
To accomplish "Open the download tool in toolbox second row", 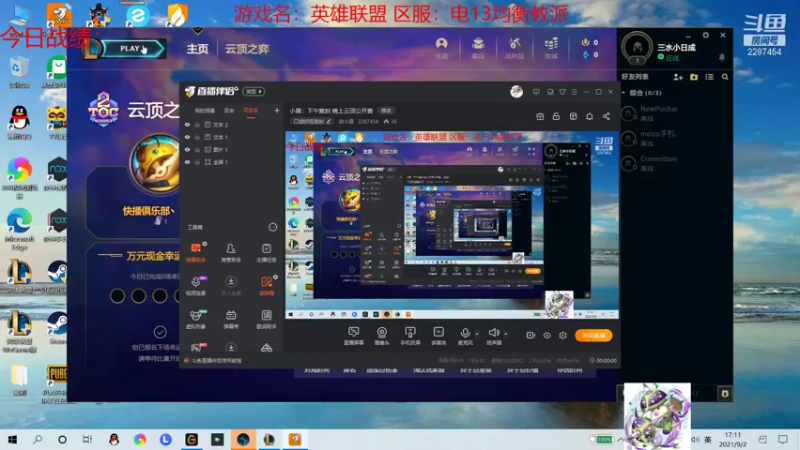I will coord(231,286).
